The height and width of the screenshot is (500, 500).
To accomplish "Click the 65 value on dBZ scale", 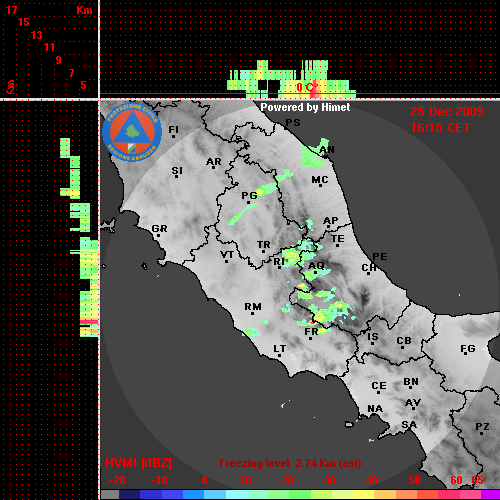I will (x=477, y=480).
